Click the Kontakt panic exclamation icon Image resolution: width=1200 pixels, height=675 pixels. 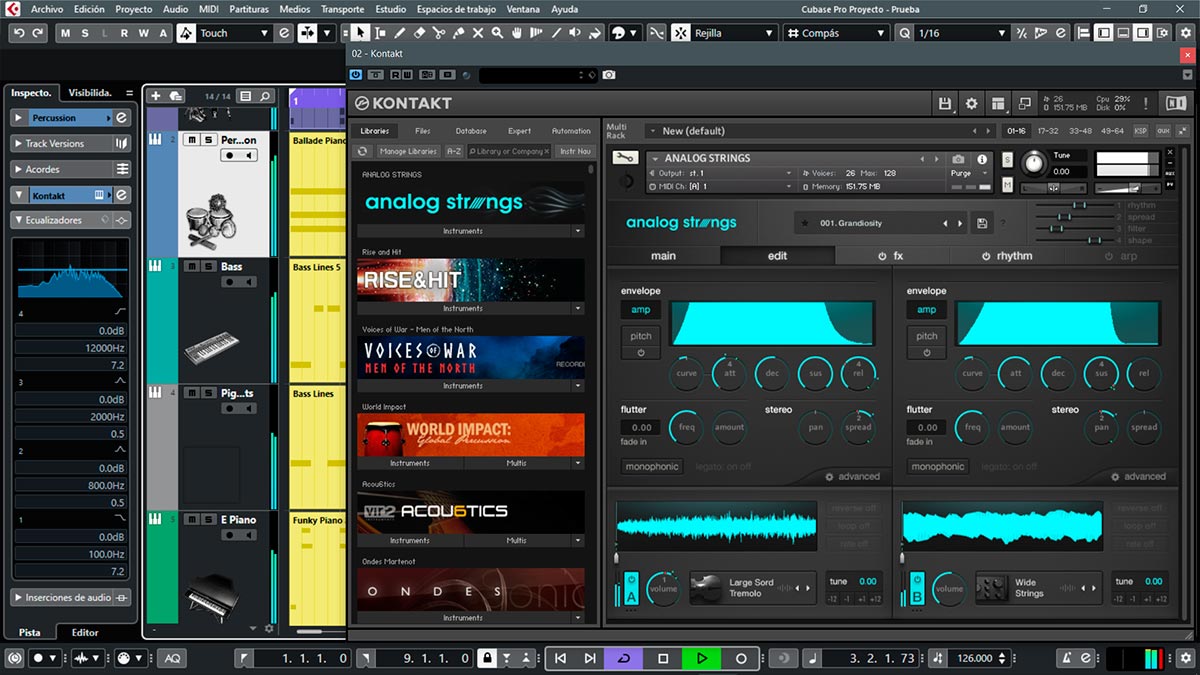point(1145,103)
